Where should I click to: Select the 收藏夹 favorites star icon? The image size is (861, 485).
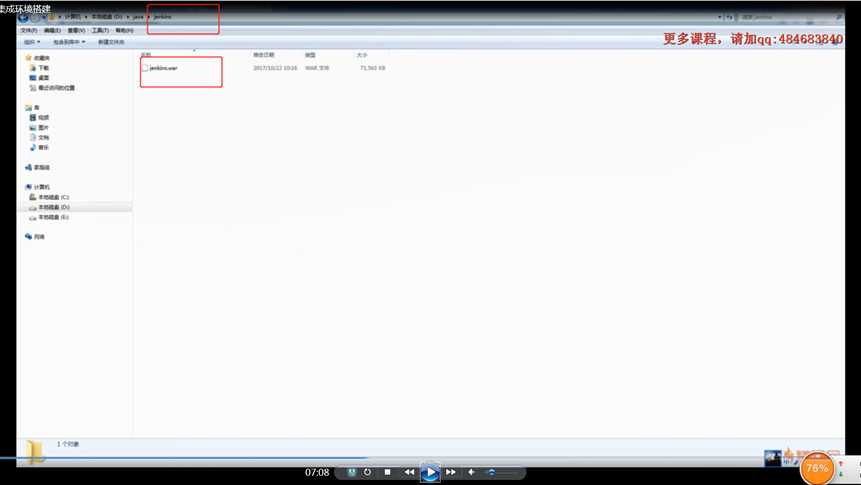(28, 58)
